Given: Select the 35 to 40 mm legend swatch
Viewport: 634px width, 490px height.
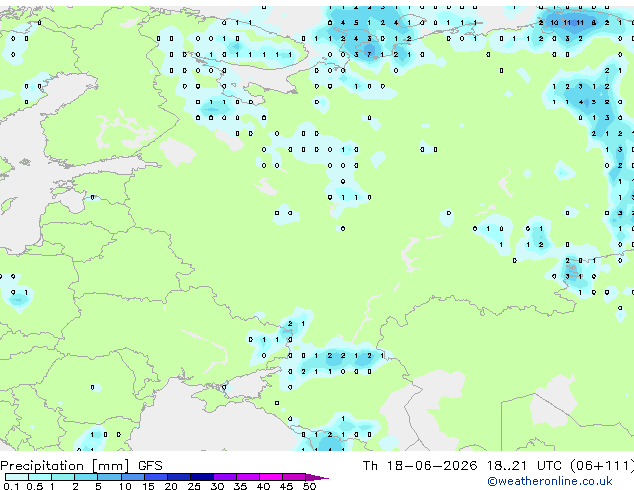Looking at the screenshot, I should click(x=247, y=477).
